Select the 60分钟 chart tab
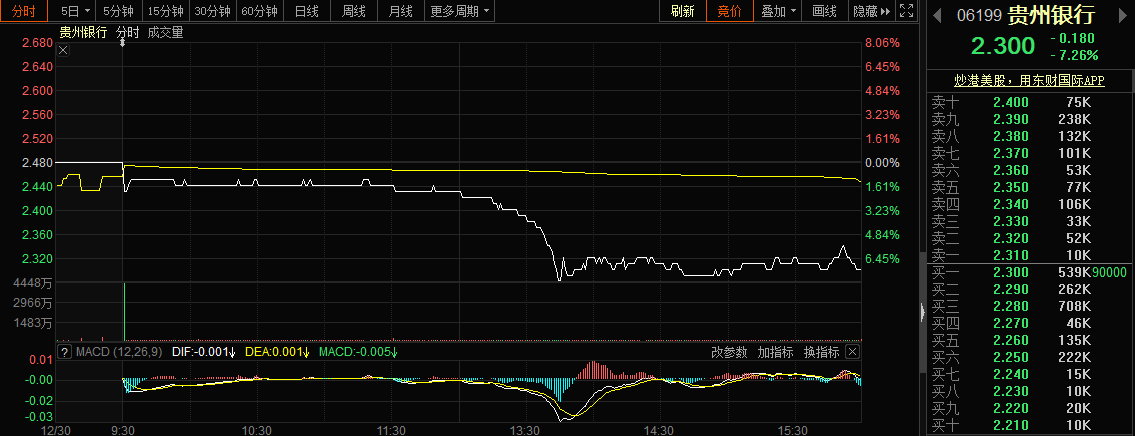This screenshot has height=436, width=1135. click(x=259, y=12)
